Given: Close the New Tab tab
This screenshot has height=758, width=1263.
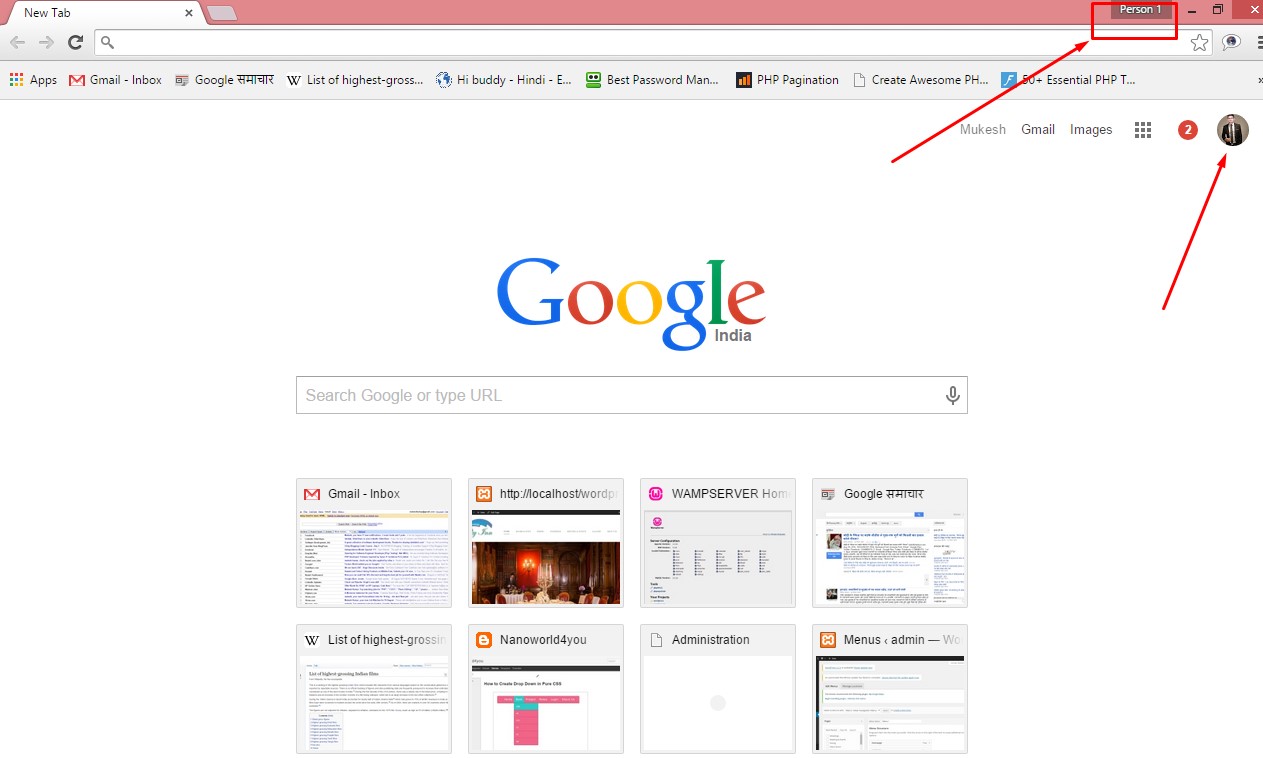Looking at the screenshot, I should (x=189, y=13).
